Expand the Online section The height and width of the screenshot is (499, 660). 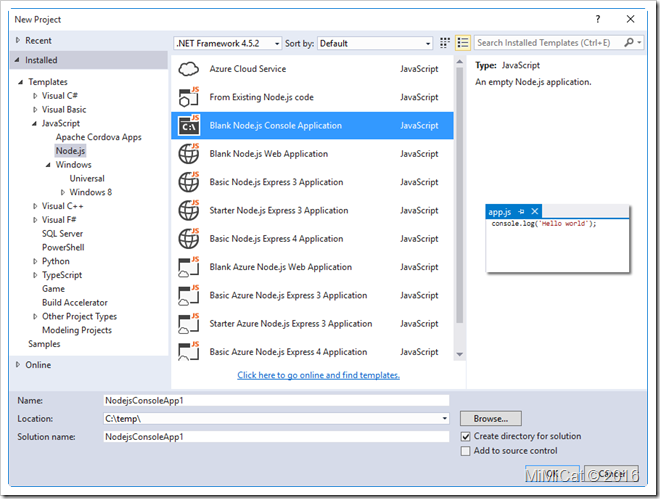point(18,365)
